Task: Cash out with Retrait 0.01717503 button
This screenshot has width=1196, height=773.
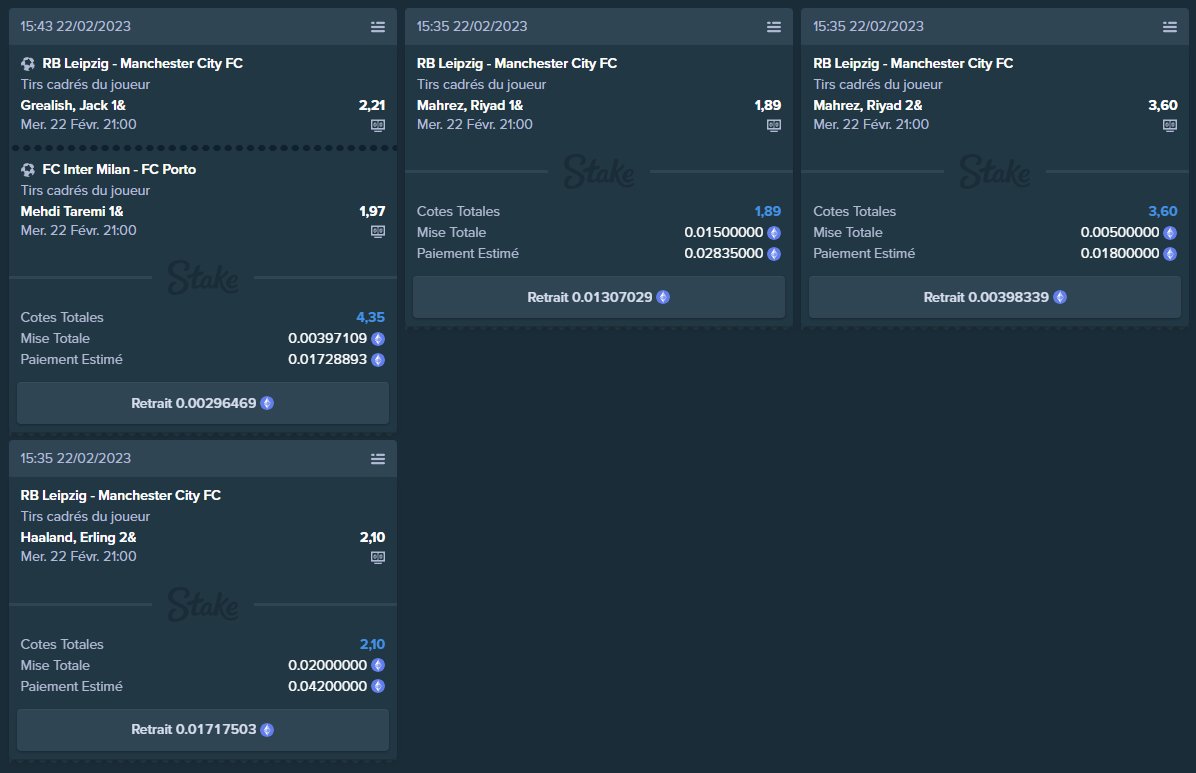Action: [x=203, y=730]
